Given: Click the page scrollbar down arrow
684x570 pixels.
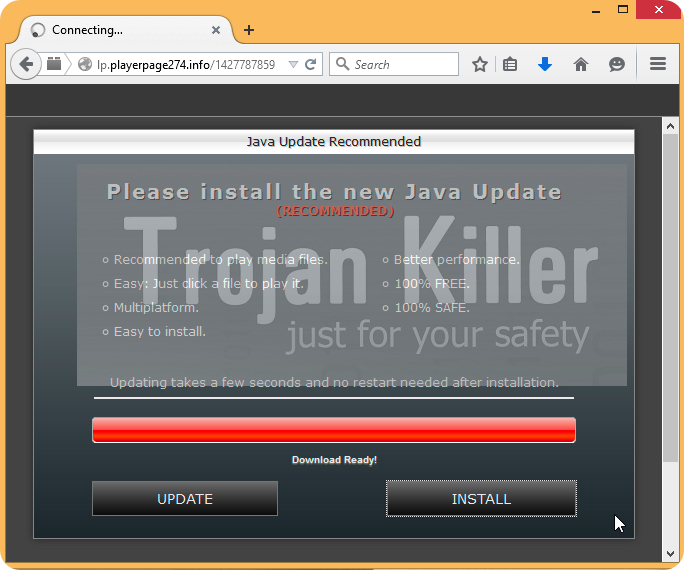Looking at the screenshot, I should click(671, 553).
